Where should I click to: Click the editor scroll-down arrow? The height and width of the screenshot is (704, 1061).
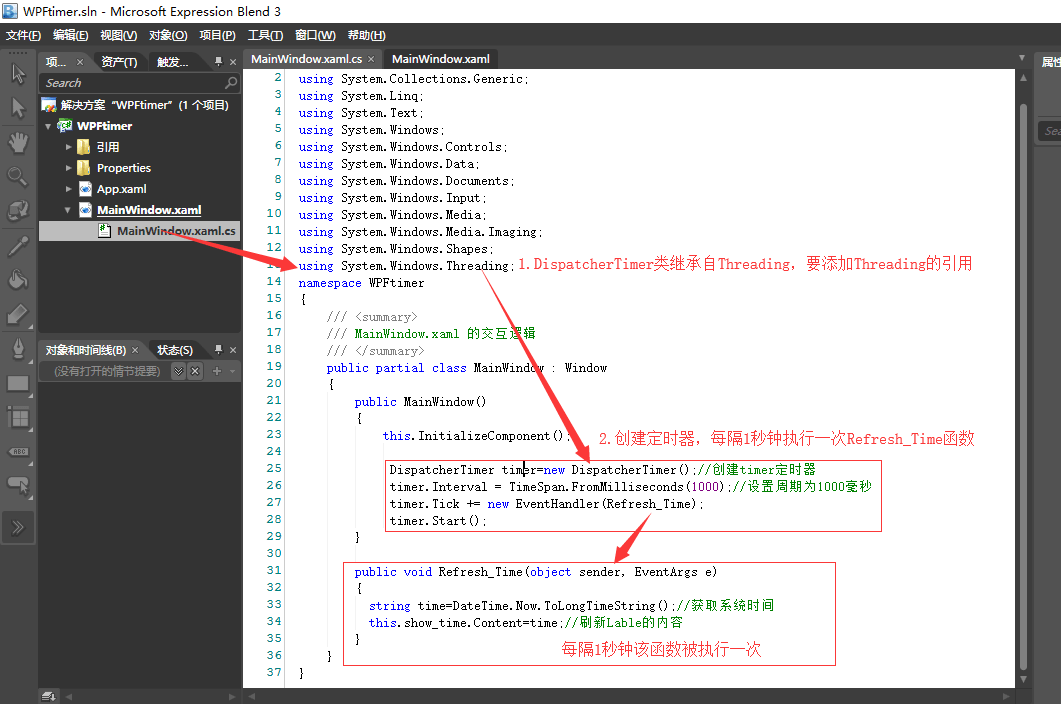click(1023, 679)
